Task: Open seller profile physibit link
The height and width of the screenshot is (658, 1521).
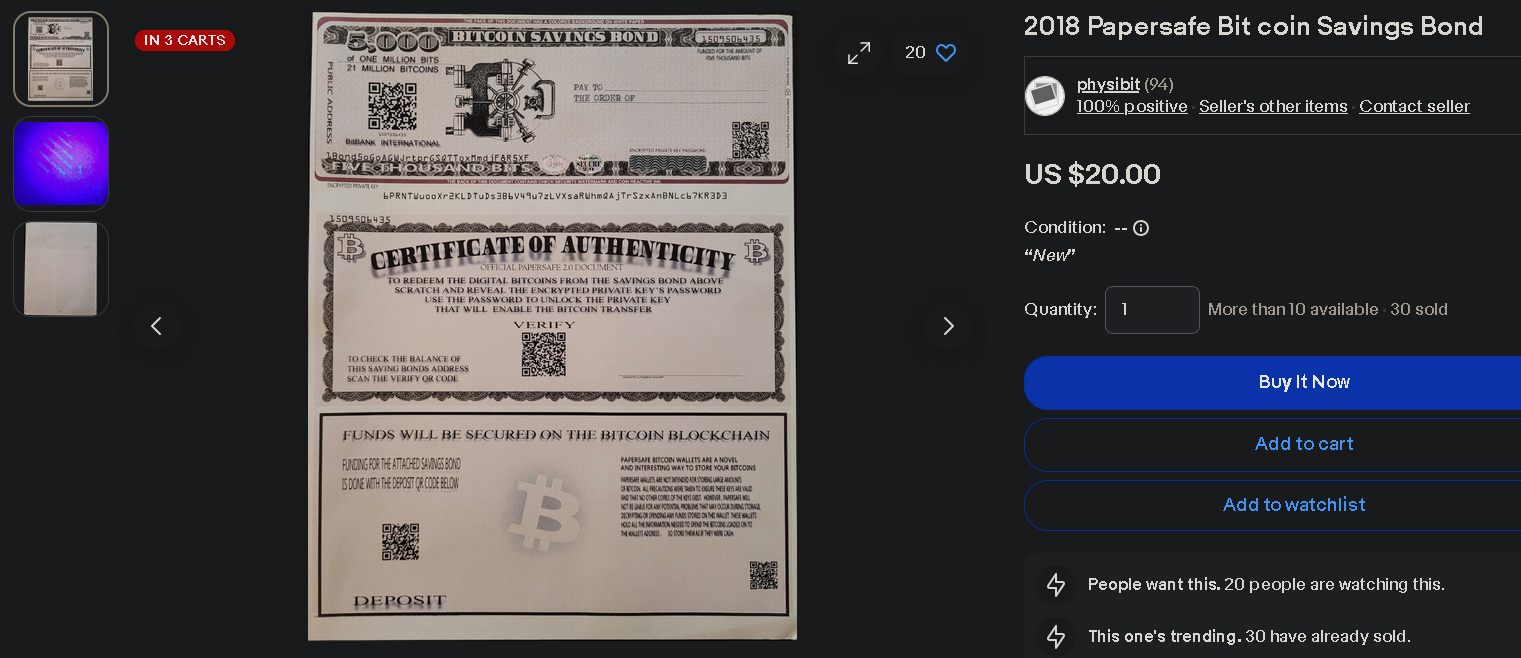Action: pos(1108,84)
